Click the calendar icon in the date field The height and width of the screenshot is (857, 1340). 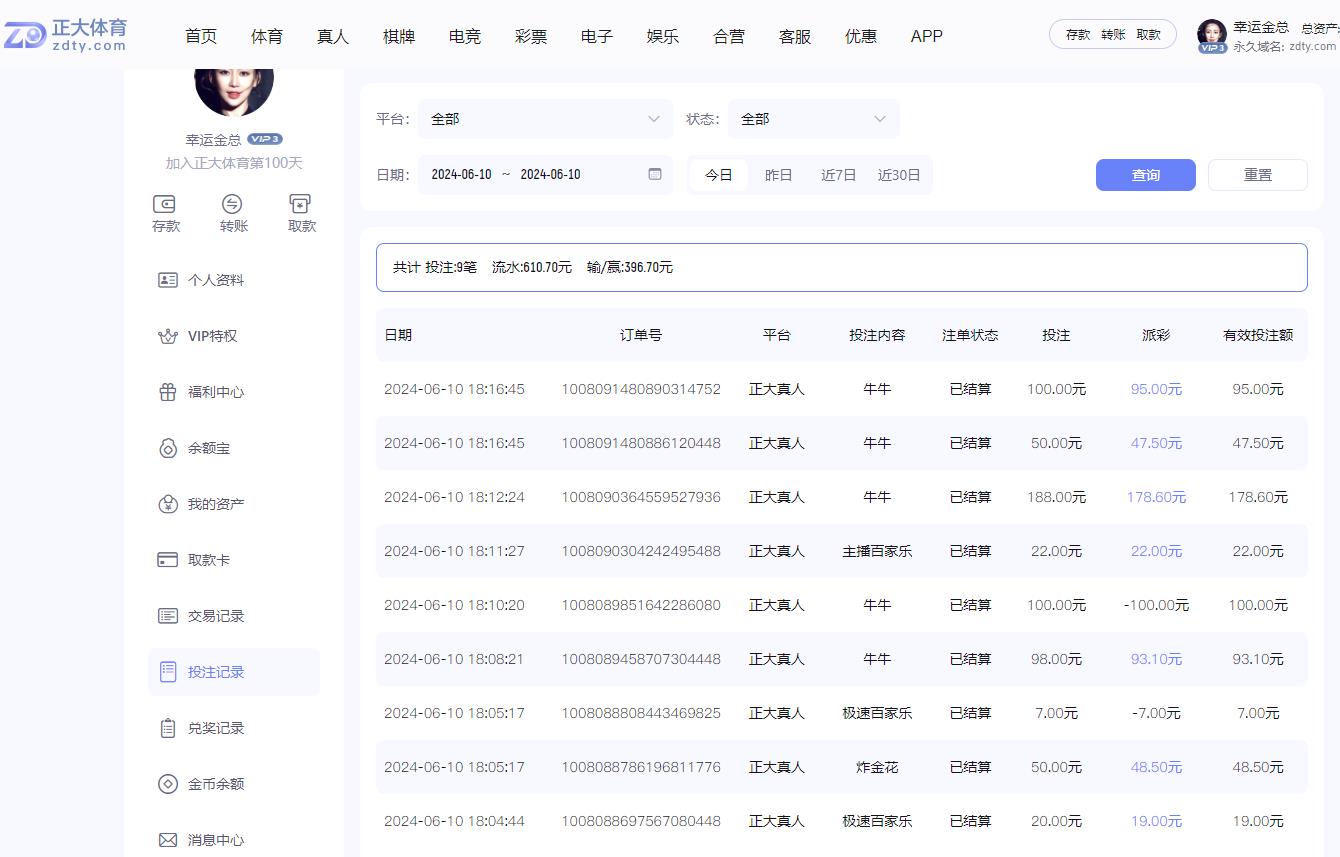(656, 174)
